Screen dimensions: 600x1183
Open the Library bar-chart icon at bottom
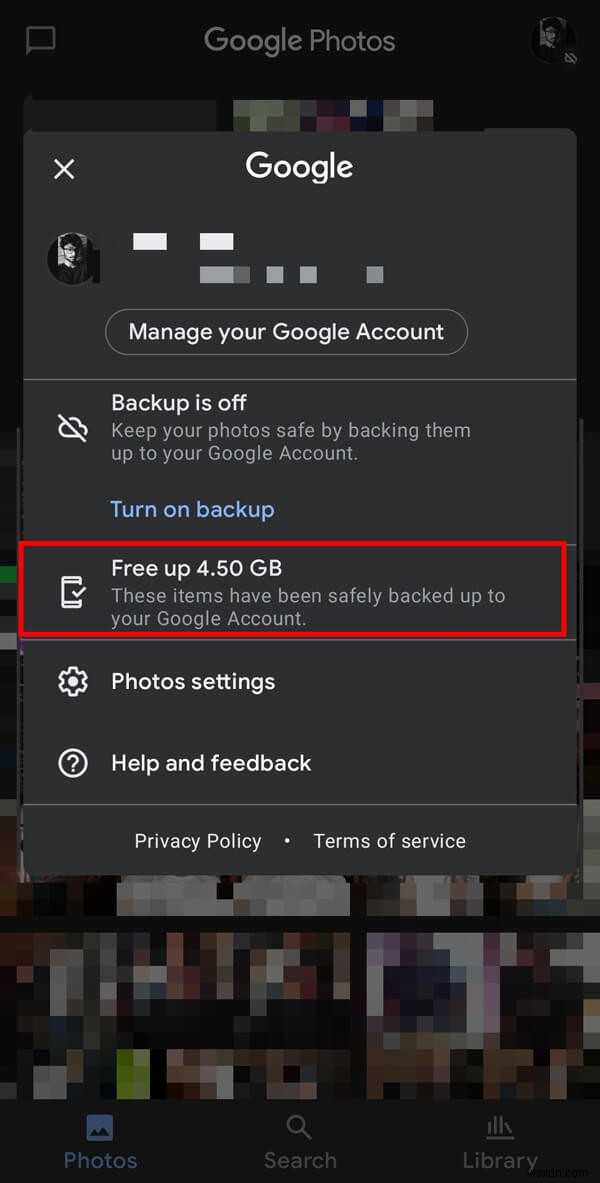499,1127
